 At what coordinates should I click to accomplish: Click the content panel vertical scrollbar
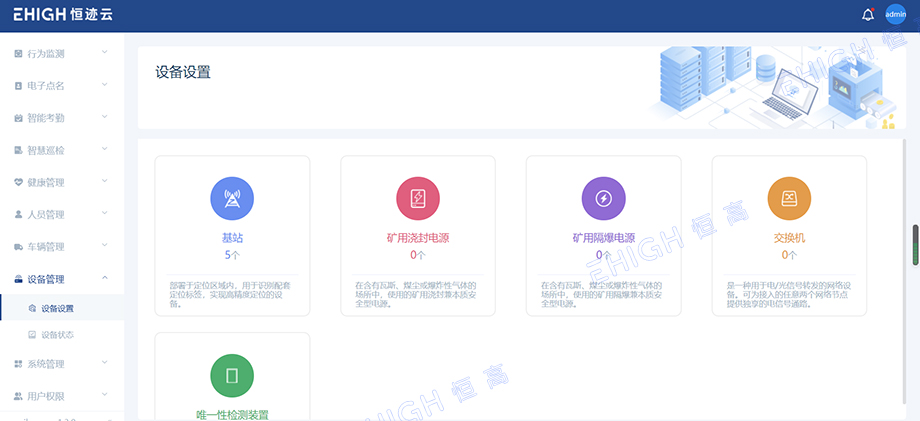(x=904, y=271)
